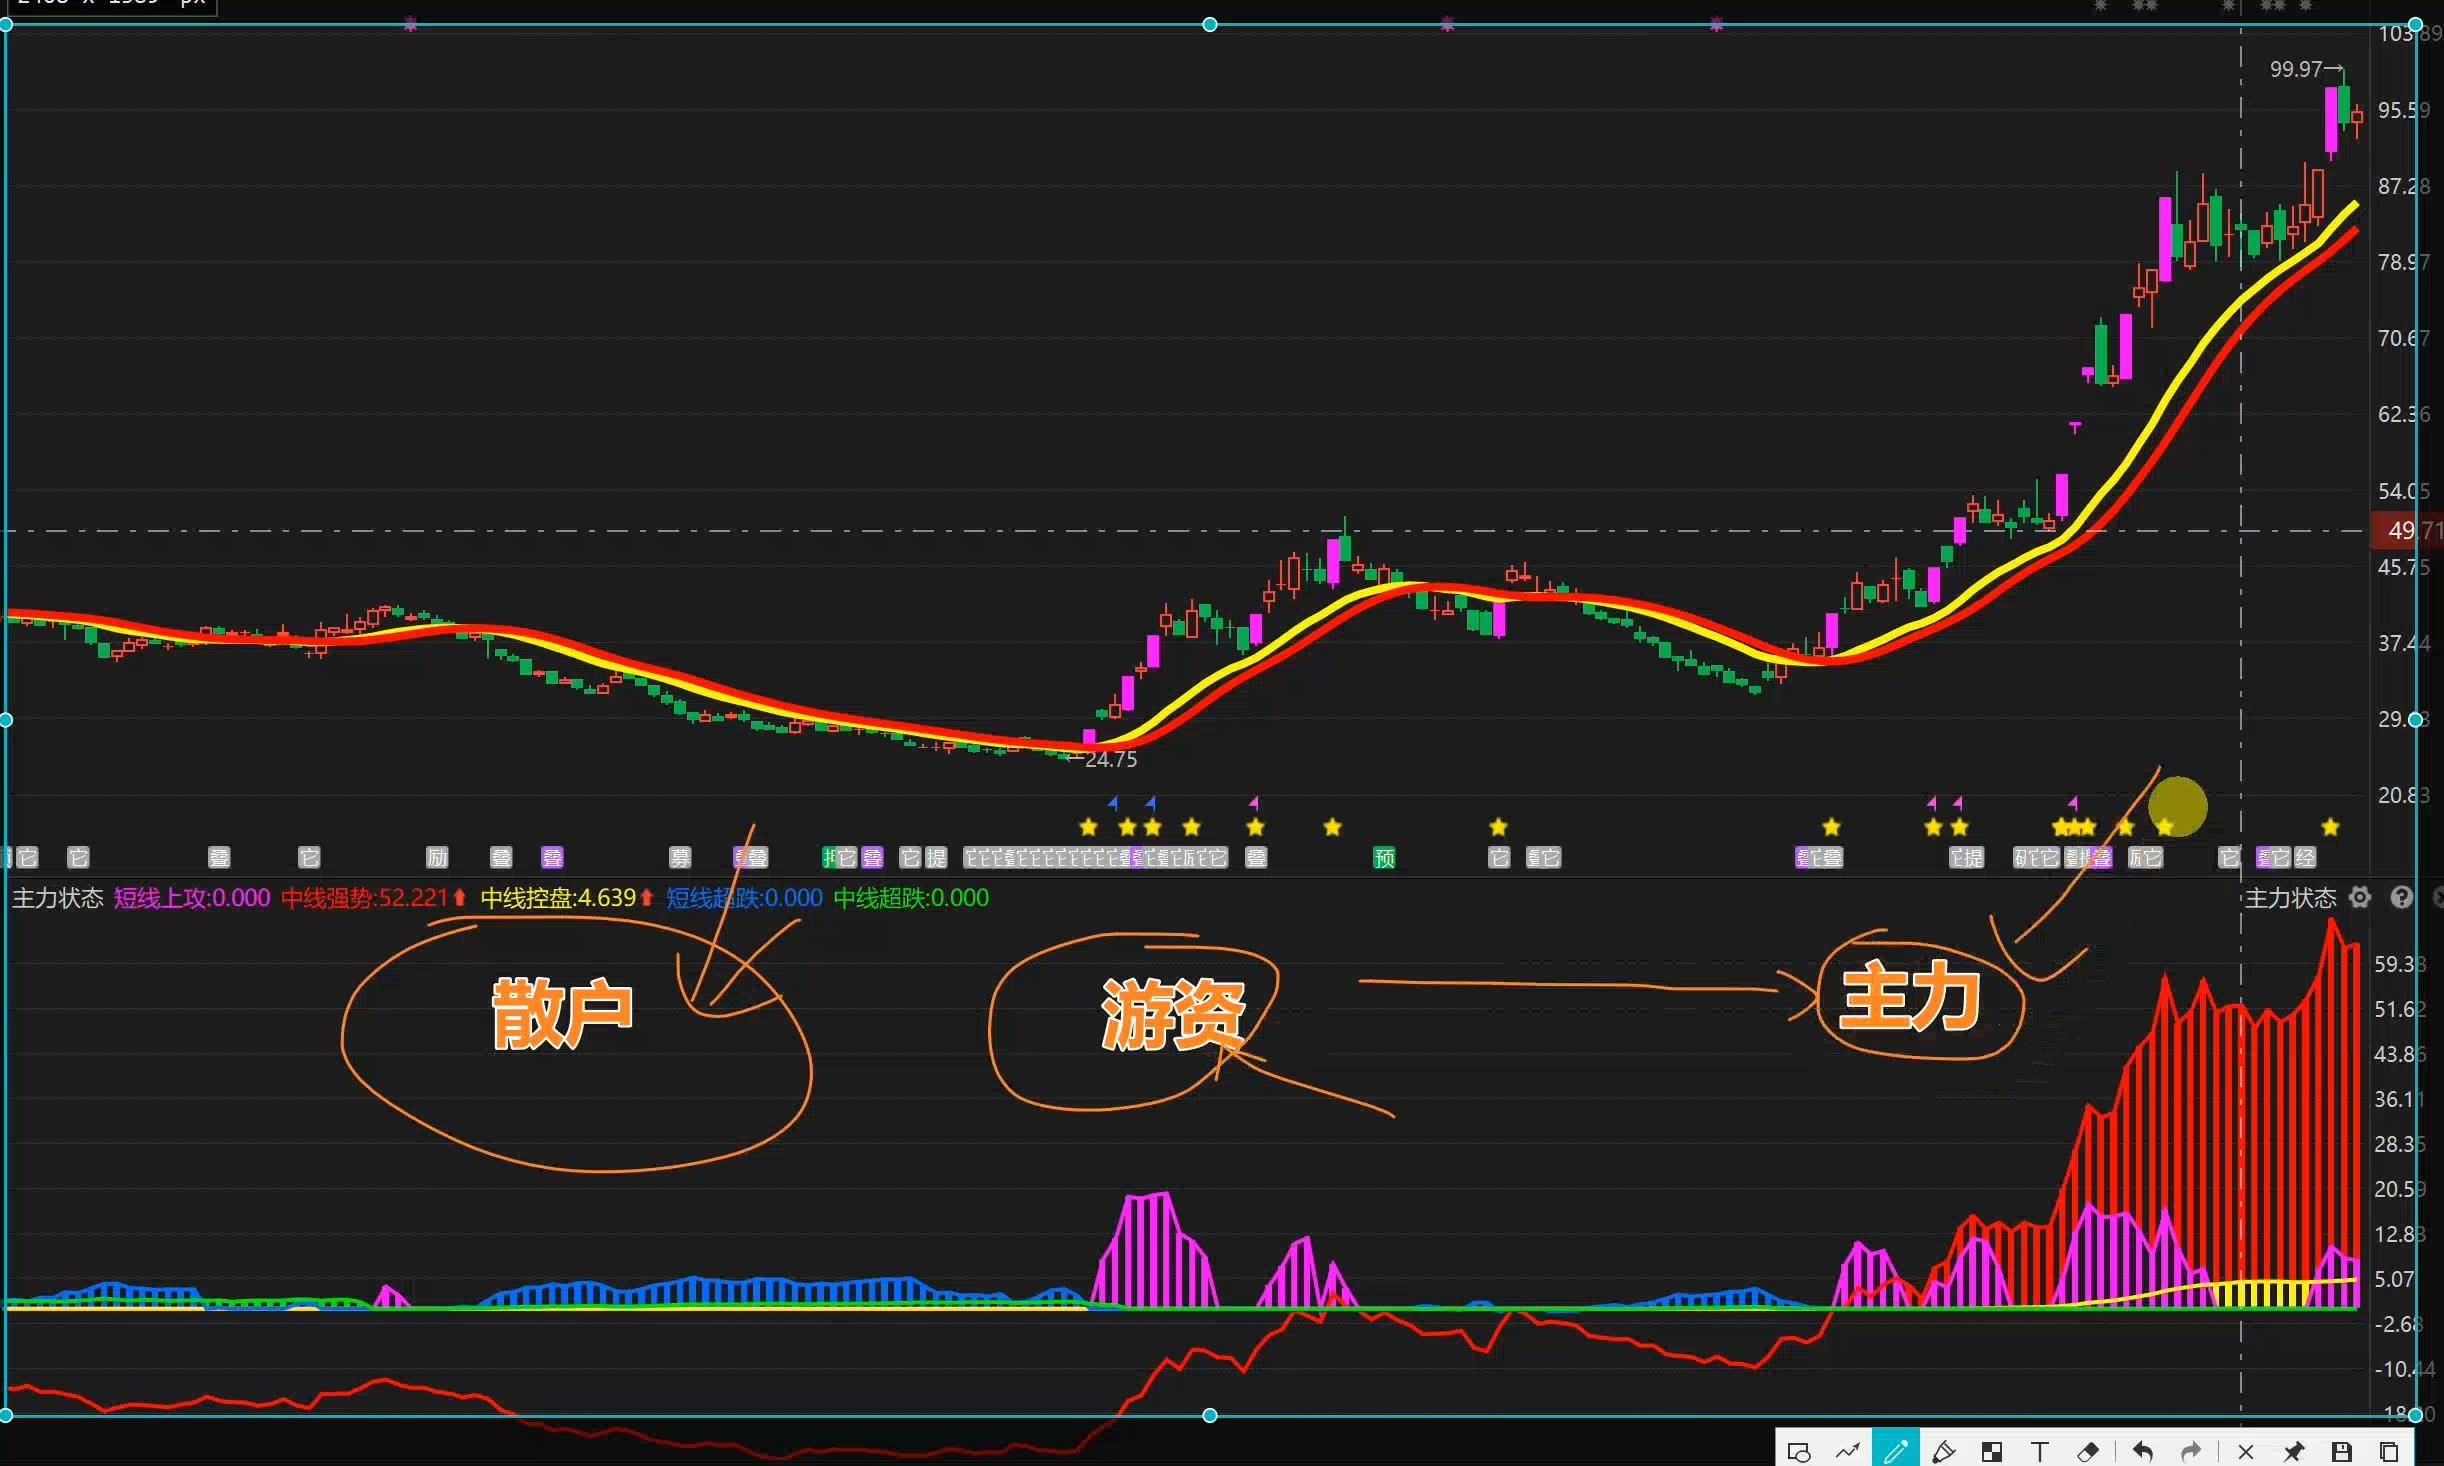
Task: Click the redo arrow
Action: pos(2190,1452)
